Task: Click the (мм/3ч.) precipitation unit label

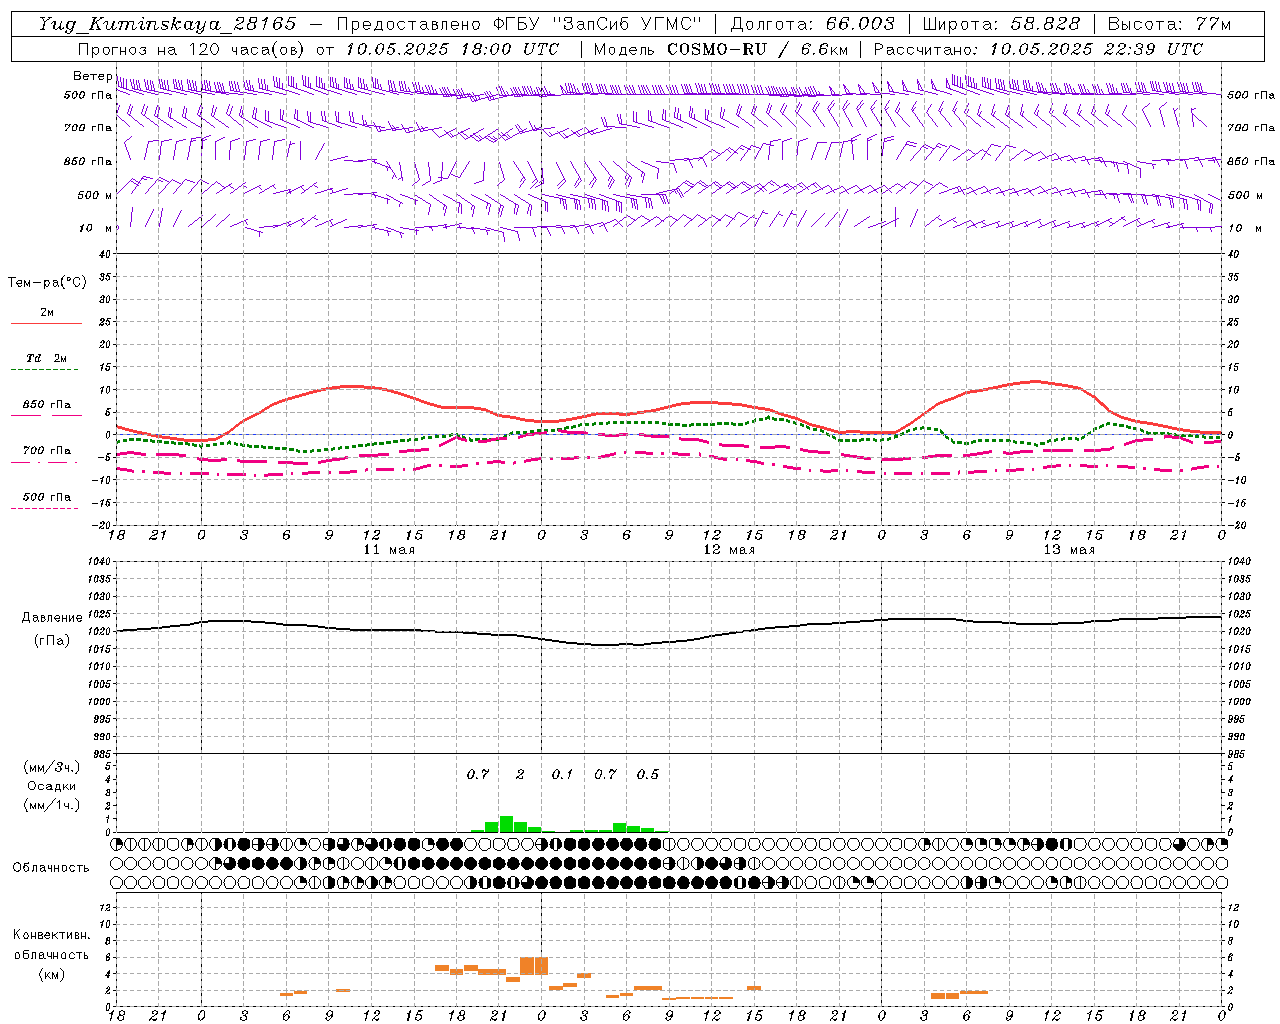Action: pyautogui.click(x=52, y=767)
